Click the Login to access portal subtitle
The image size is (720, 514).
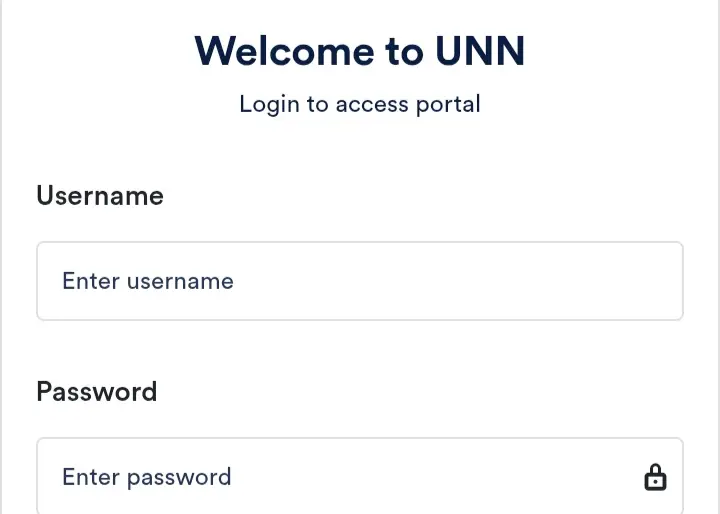coord(360,104)
